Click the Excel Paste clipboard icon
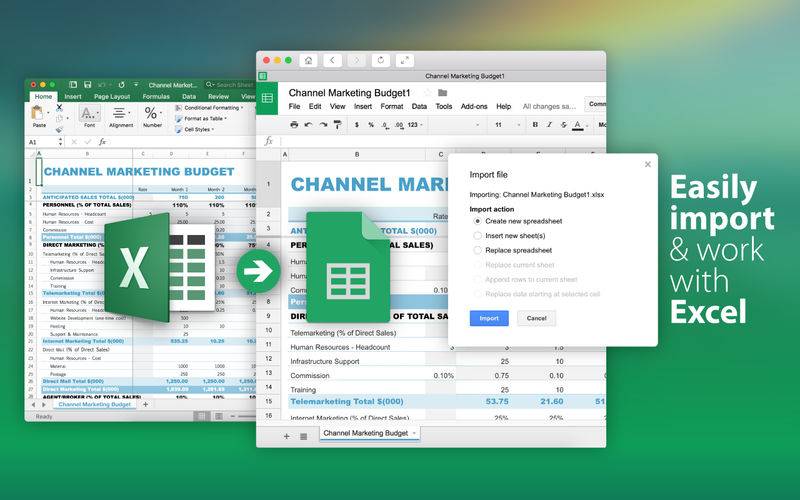The height and width of the screenshot is (500, 800). pyautogui.click(x=38, y=113)
